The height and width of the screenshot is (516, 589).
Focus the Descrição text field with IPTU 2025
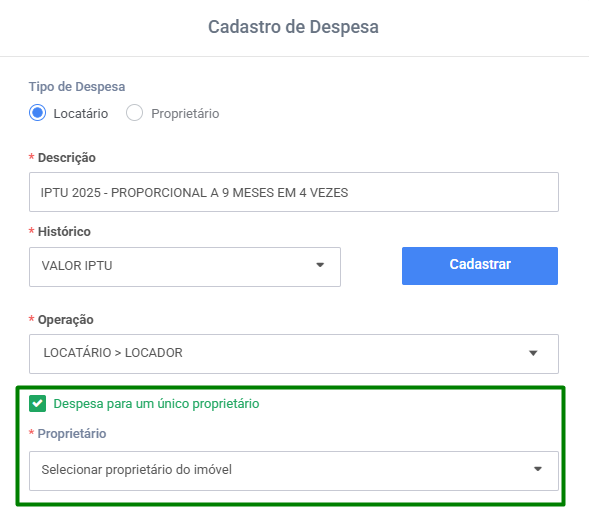coord(294,192)
